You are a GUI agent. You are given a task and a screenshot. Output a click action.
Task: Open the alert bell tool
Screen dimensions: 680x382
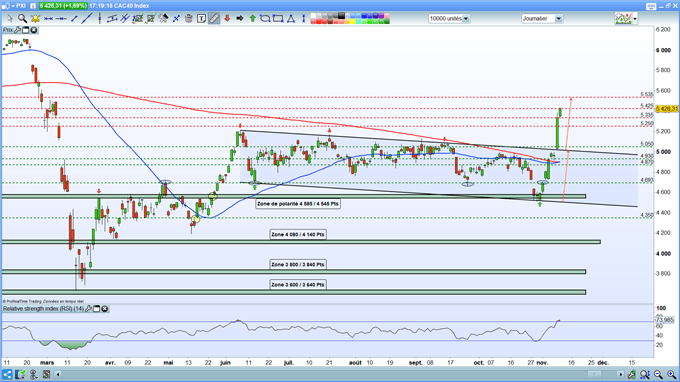pyautogui.click(x=35, y=18)
